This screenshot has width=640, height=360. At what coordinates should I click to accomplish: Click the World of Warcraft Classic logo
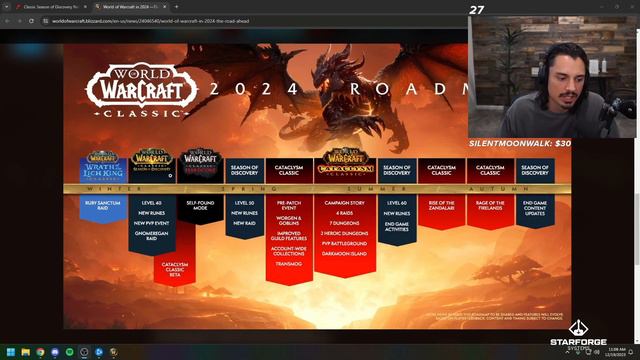point(142,90)
